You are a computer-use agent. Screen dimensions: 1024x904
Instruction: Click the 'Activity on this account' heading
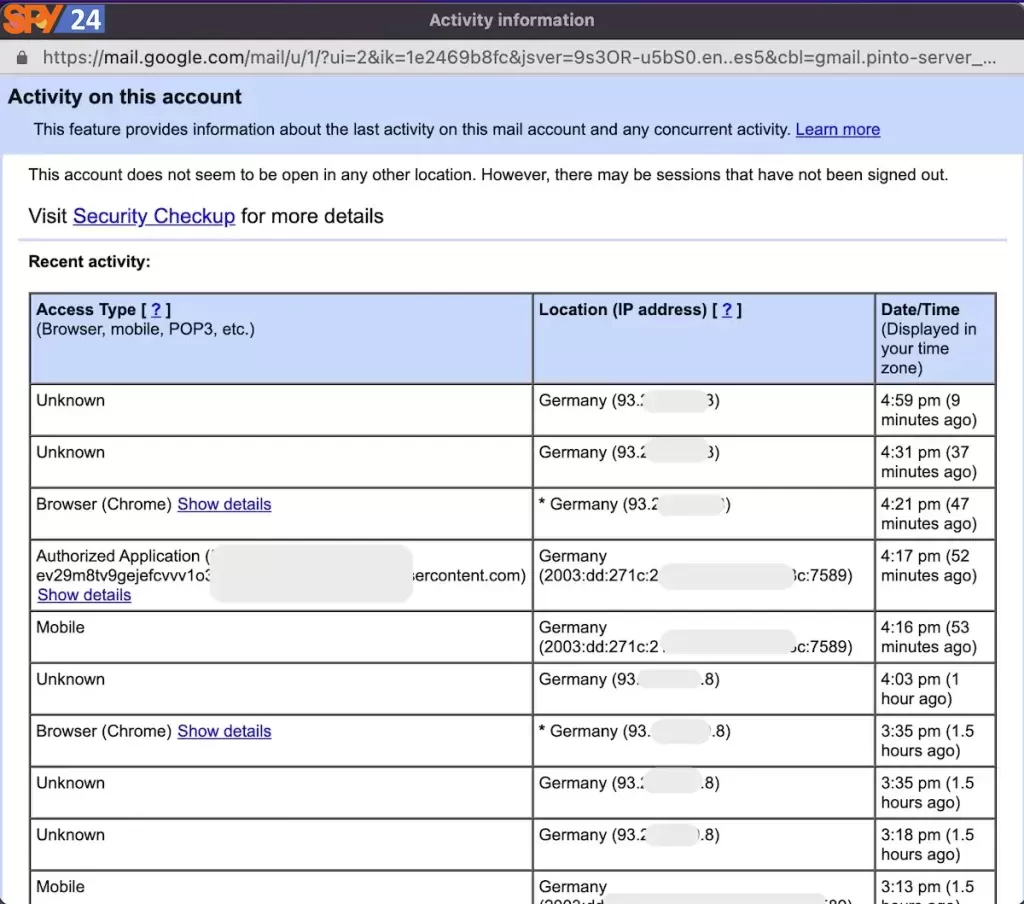click(125, 97)
